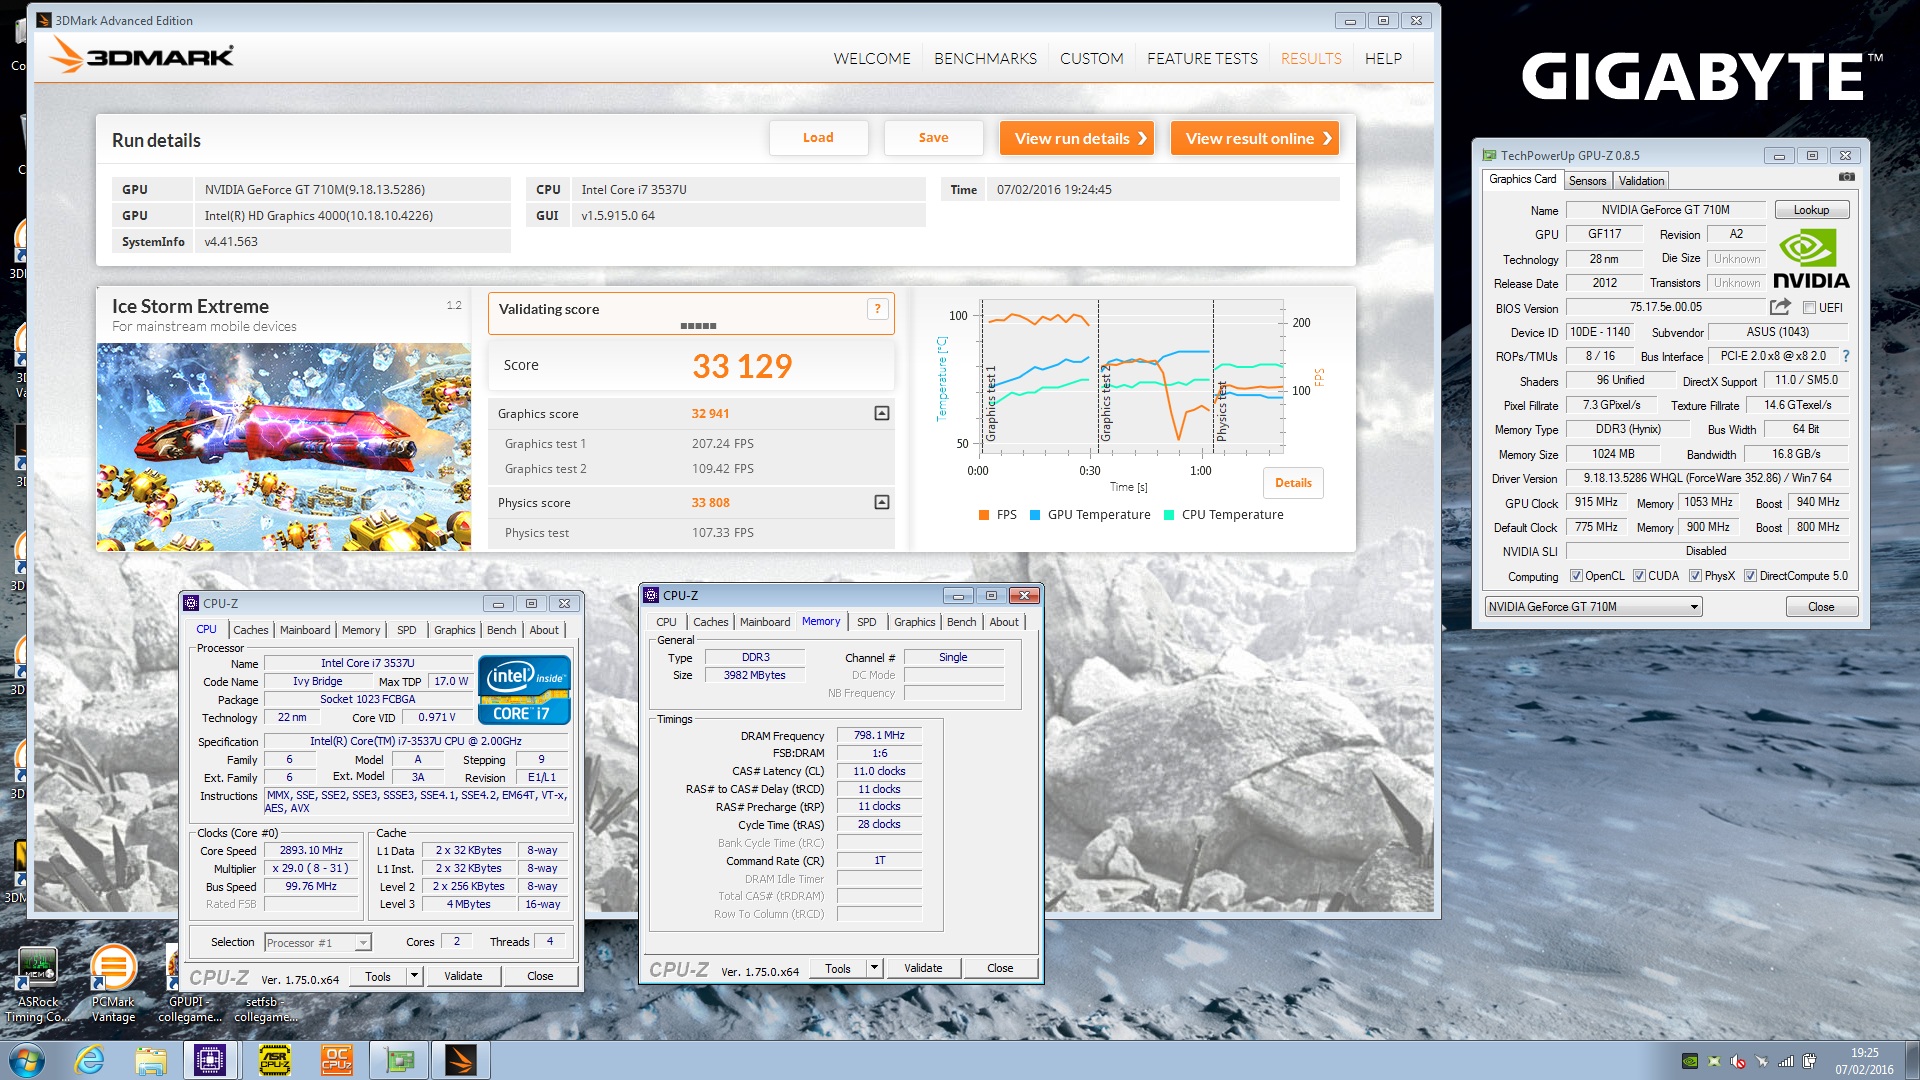Open ASRock Timing Configurator desktop shortcut
This screenshot has height=1080, width=1920.
(x=37, y=984)
